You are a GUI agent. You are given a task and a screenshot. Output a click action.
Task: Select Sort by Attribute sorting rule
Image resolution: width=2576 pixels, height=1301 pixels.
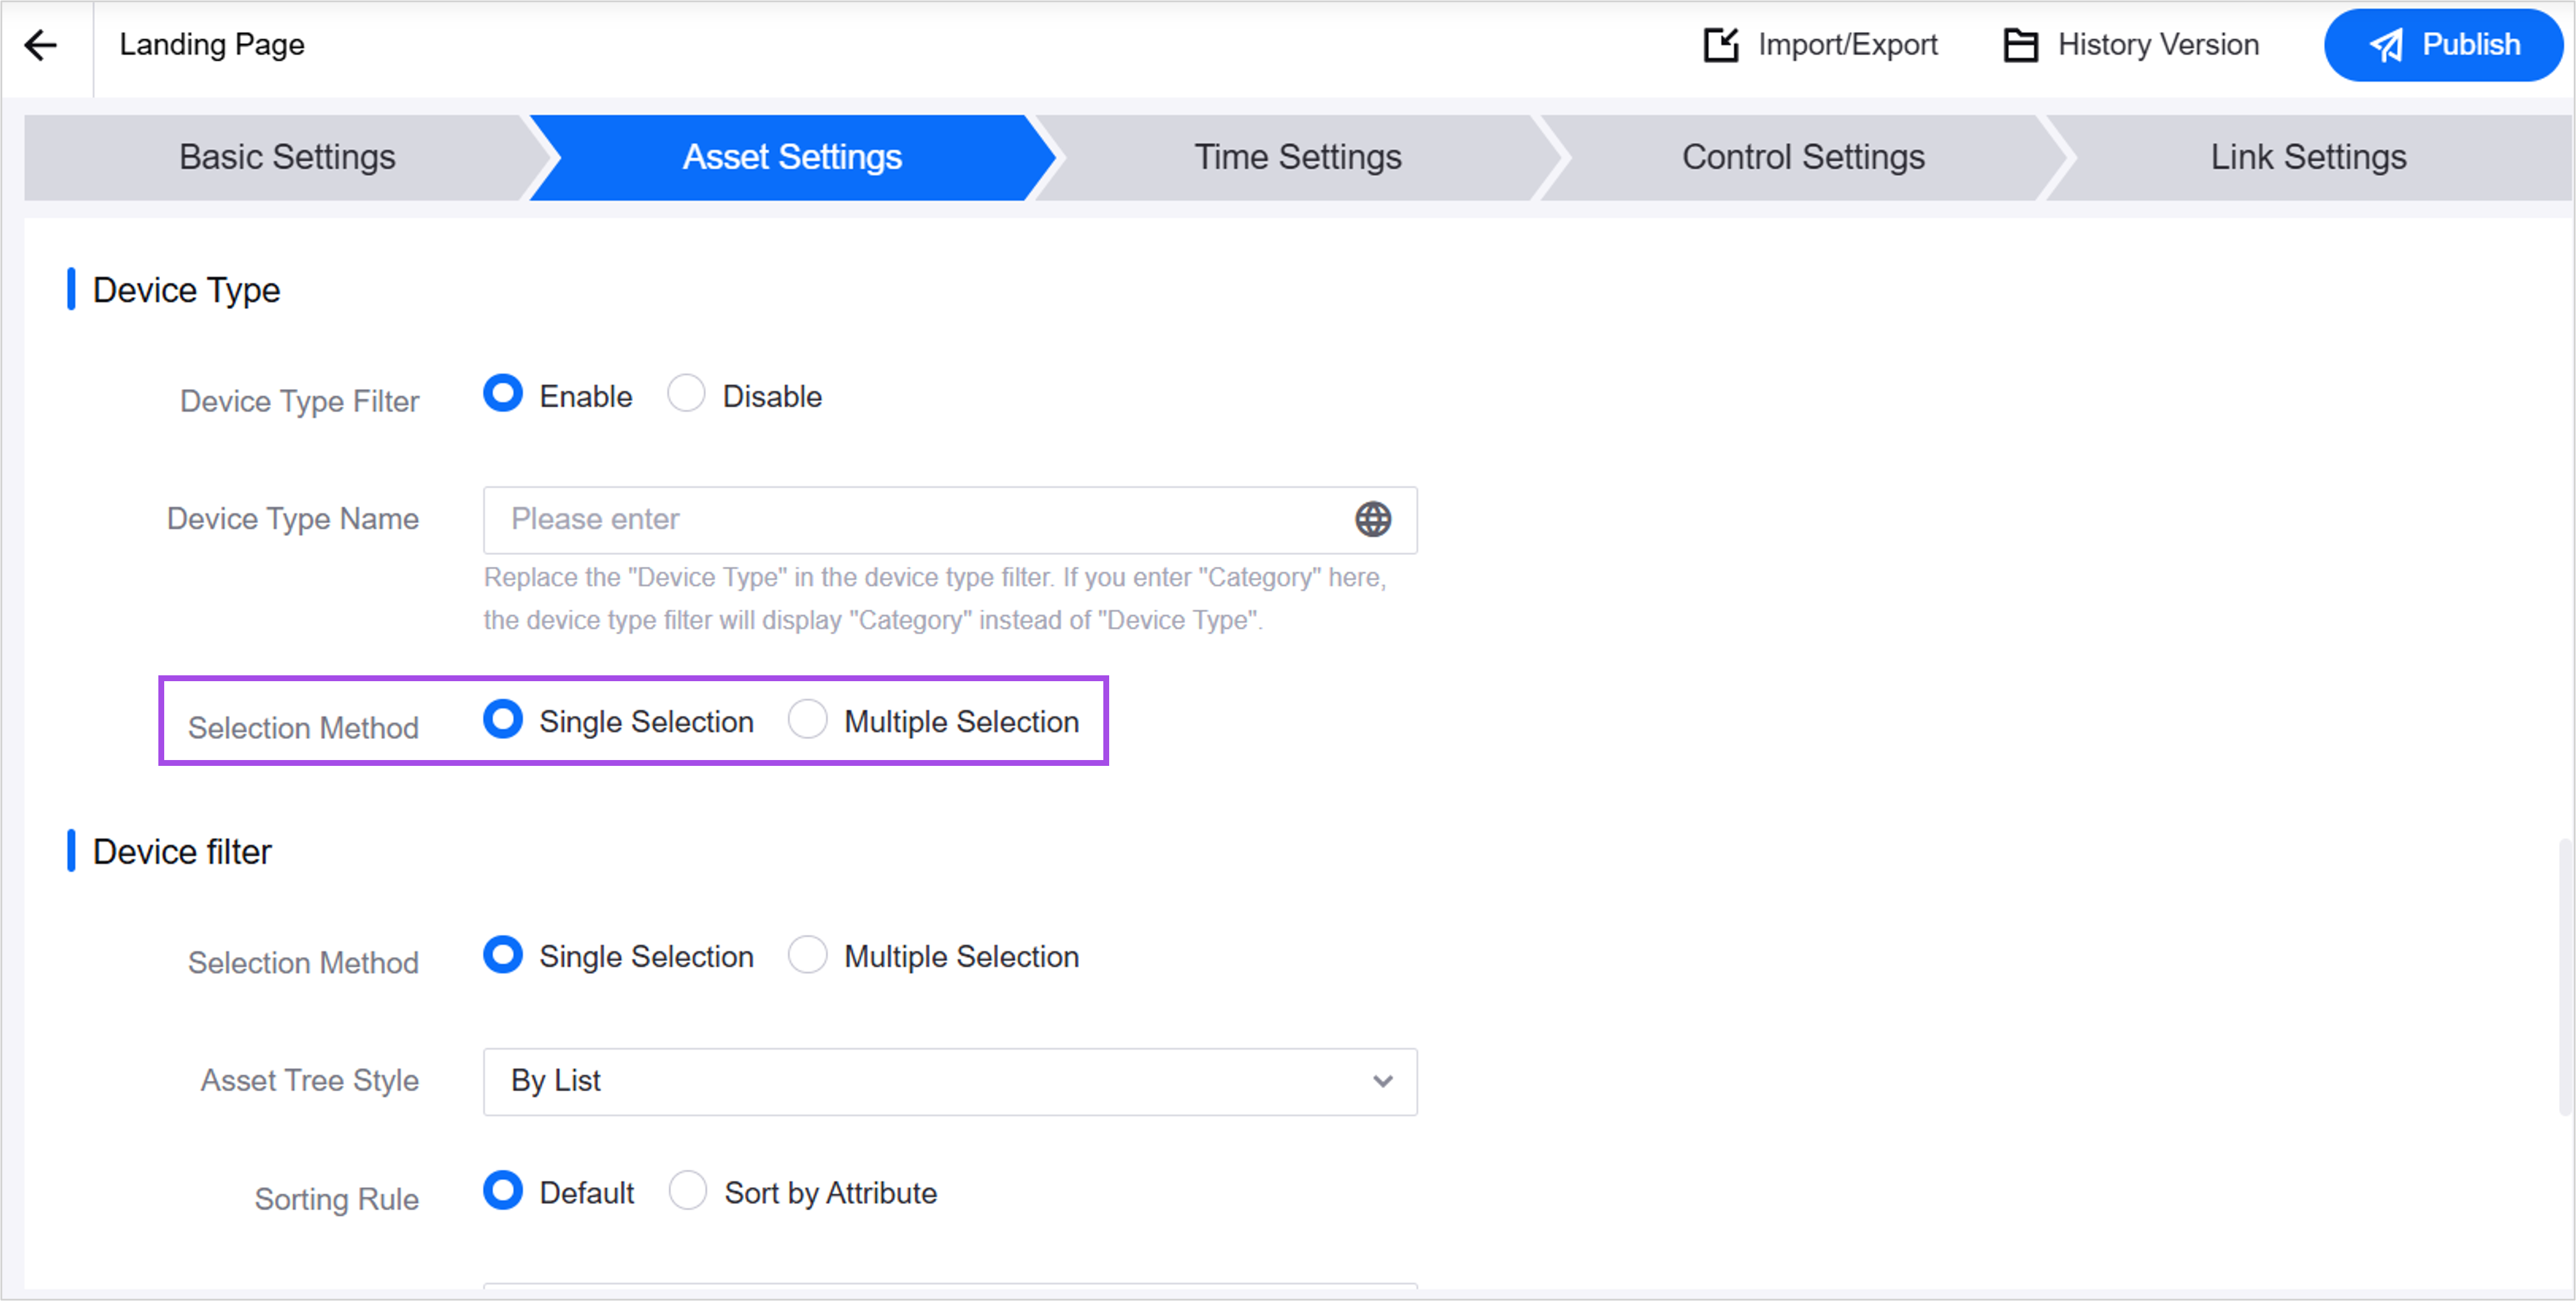[x=688, y=1191]
